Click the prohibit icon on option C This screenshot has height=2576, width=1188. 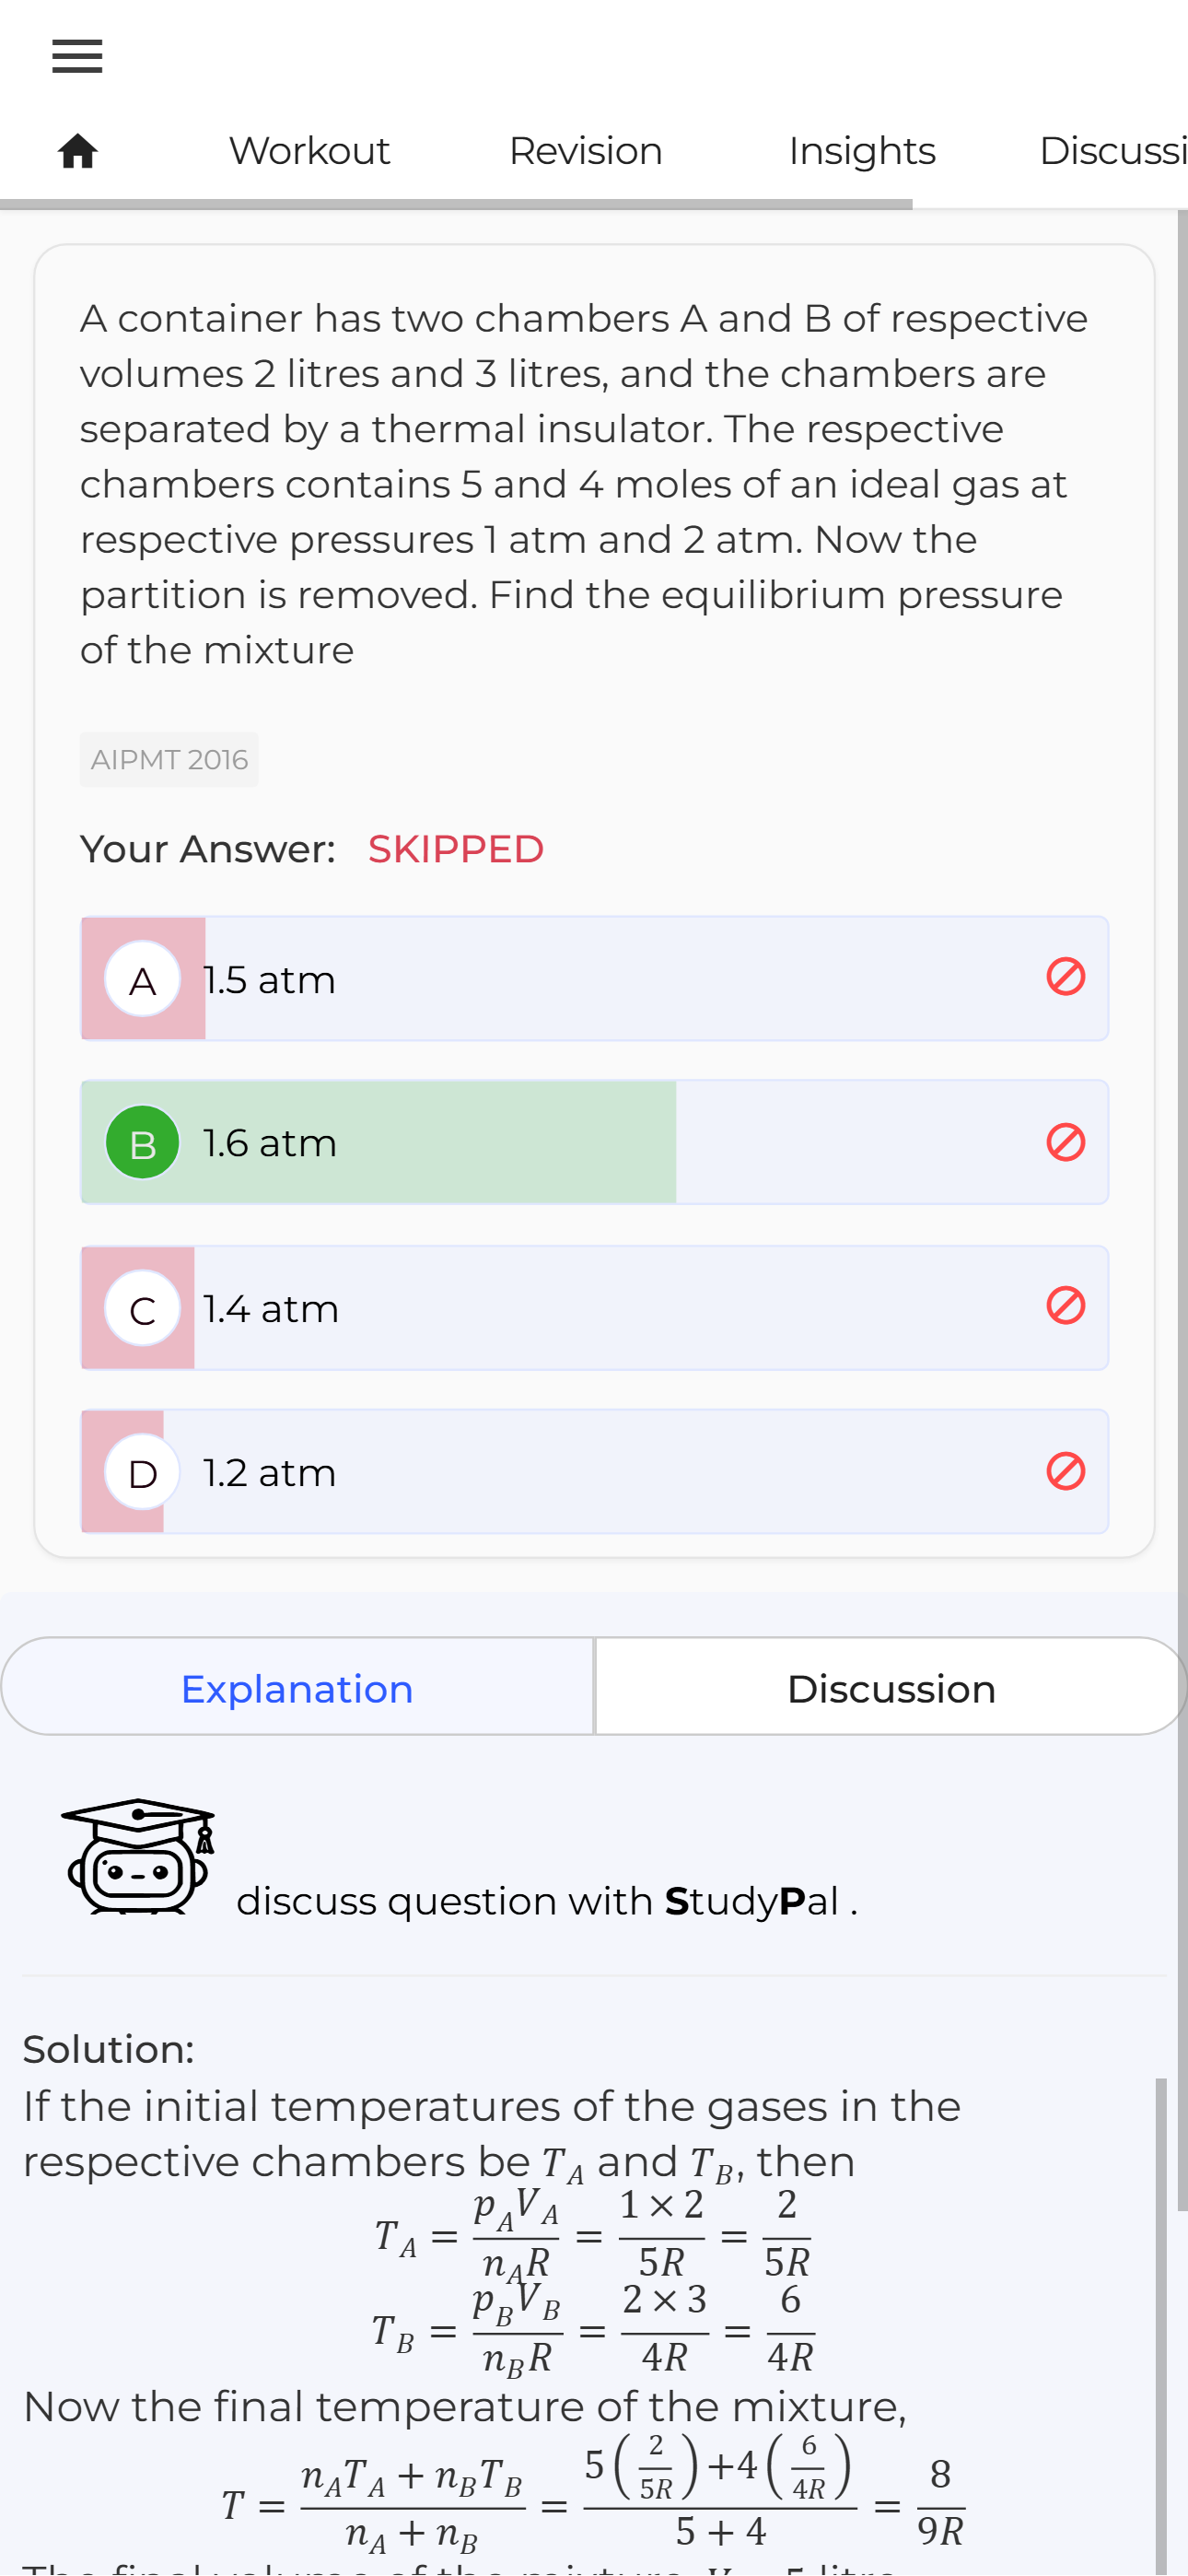click(x=1065, y=1305)
